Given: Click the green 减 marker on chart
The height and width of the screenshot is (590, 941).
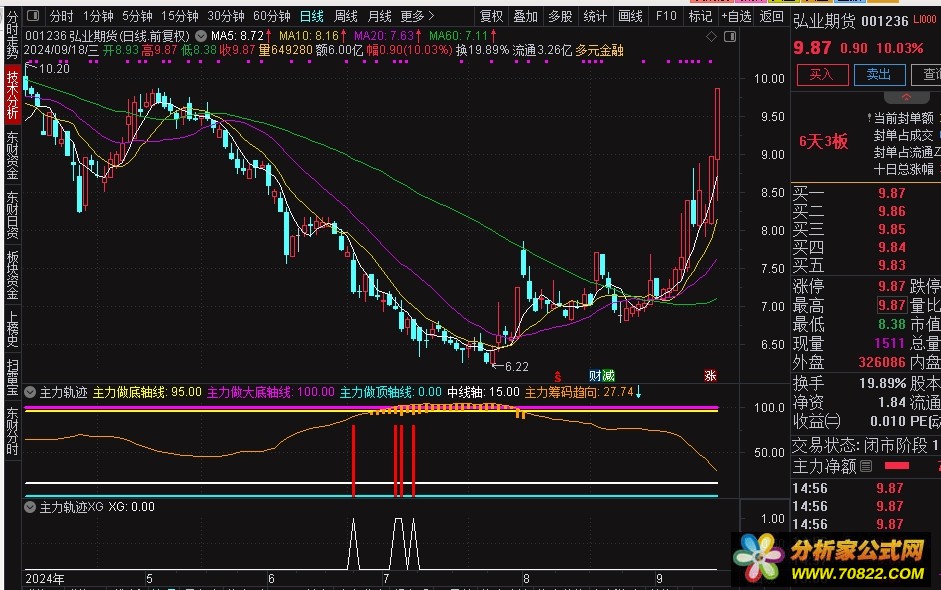Looking at the screenshot, I should pyautogui.click(x=609, y=376).
